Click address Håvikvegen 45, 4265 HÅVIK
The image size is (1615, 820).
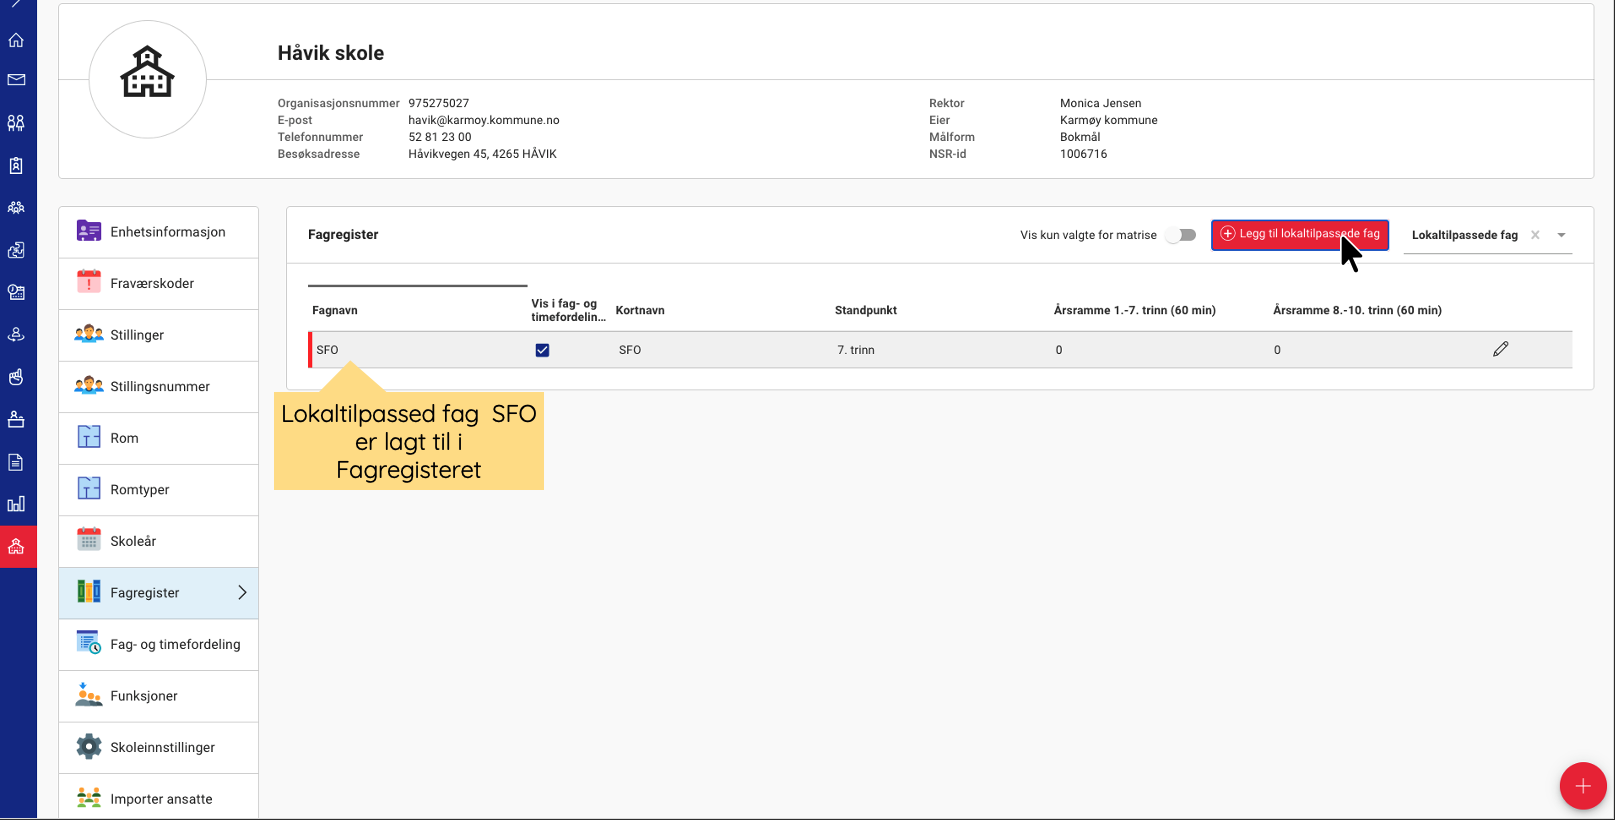coord(482,154)
